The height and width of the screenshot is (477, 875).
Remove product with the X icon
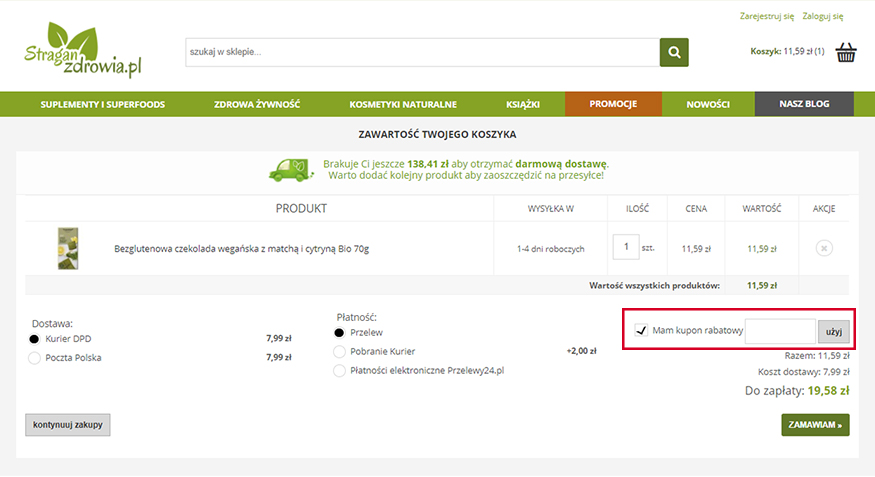coord(824,248)
